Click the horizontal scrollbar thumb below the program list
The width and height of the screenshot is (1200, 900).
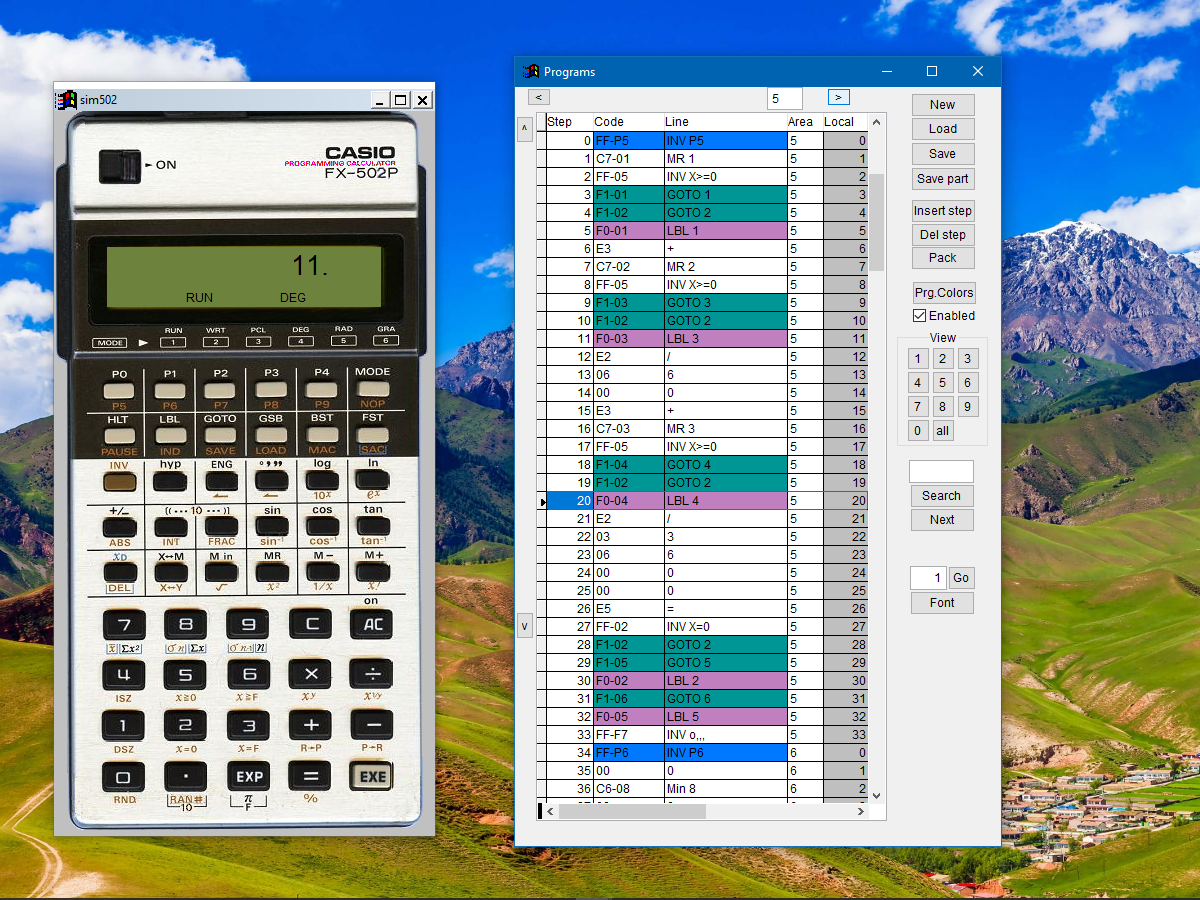[x=632, y=811]
